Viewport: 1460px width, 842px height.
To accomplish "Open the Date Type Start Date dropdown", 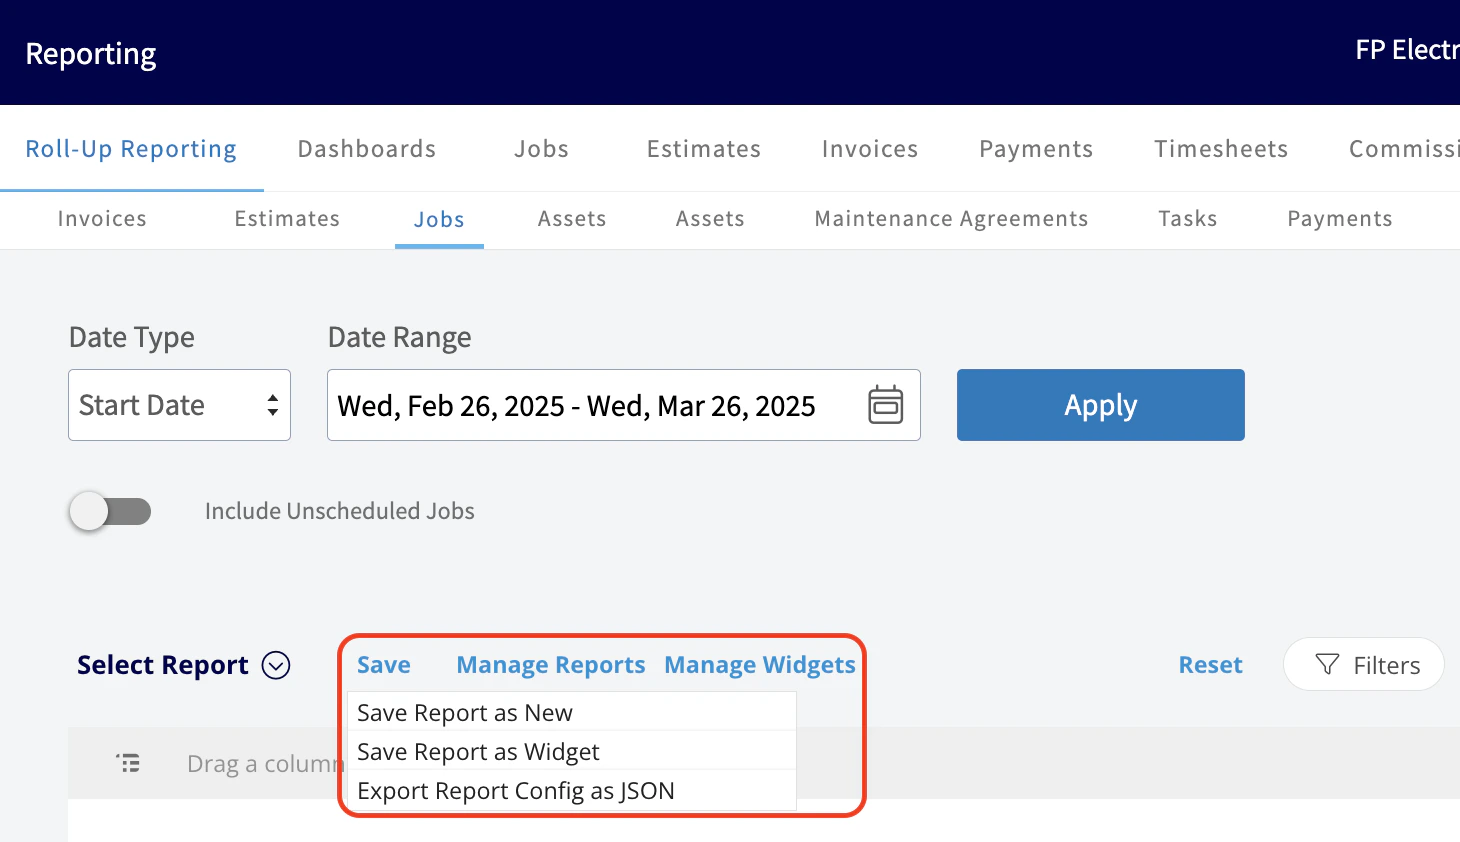I will pyautogui.click(x=179, y=405).
